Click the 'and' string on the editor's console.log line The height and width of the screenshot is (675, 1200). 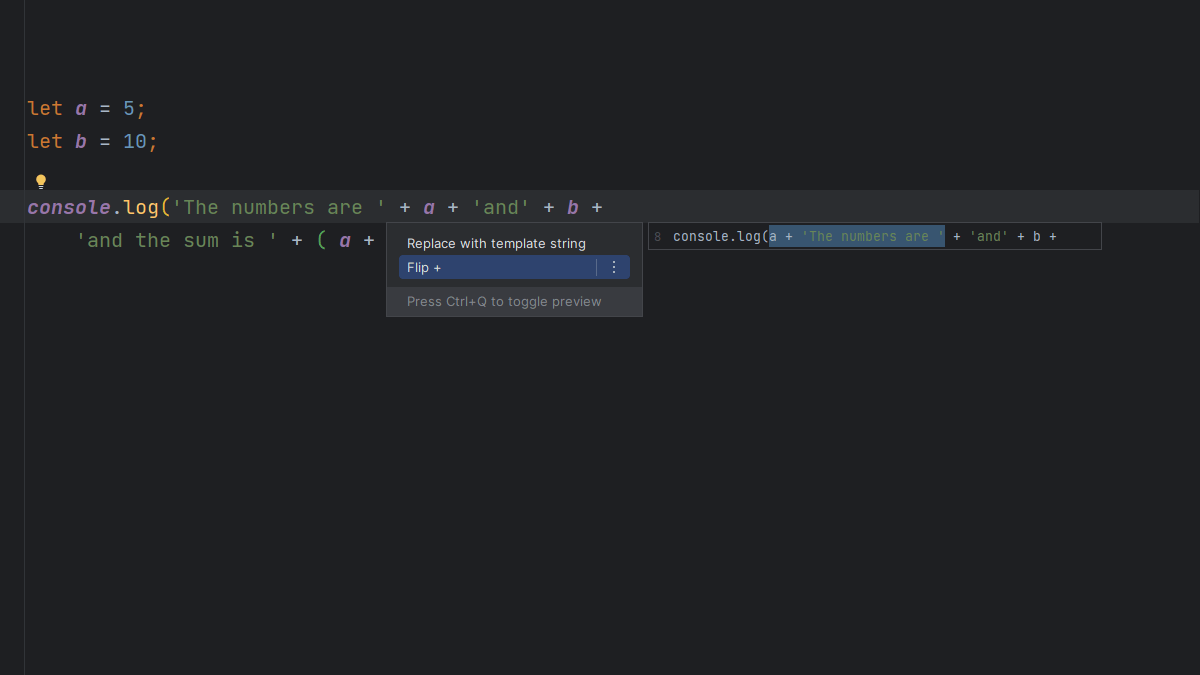[x=501, y=208]
